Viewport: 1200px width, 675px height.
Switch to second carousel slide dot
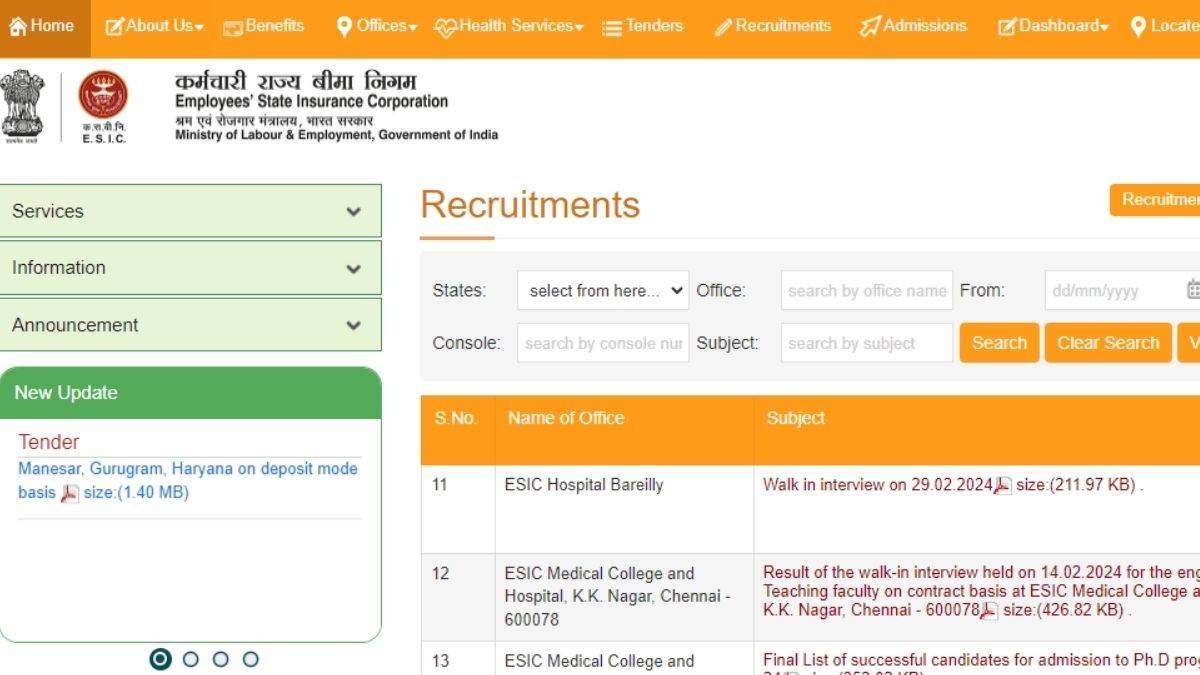pos(191,659)
